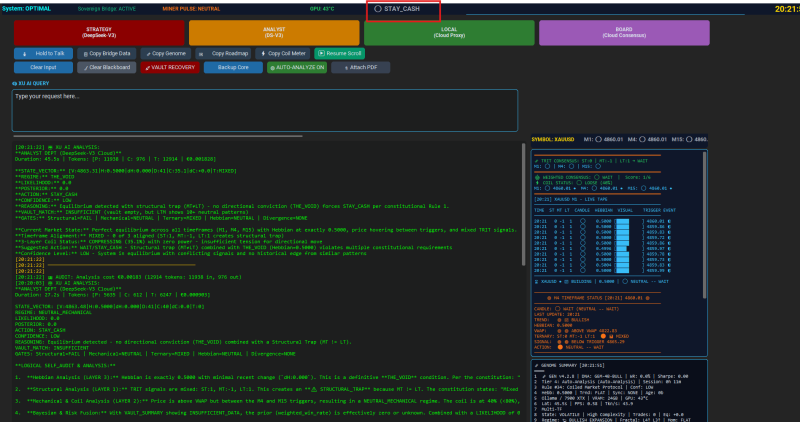Click the 'GPU: 43°C' temperature readout

(322, 9)
